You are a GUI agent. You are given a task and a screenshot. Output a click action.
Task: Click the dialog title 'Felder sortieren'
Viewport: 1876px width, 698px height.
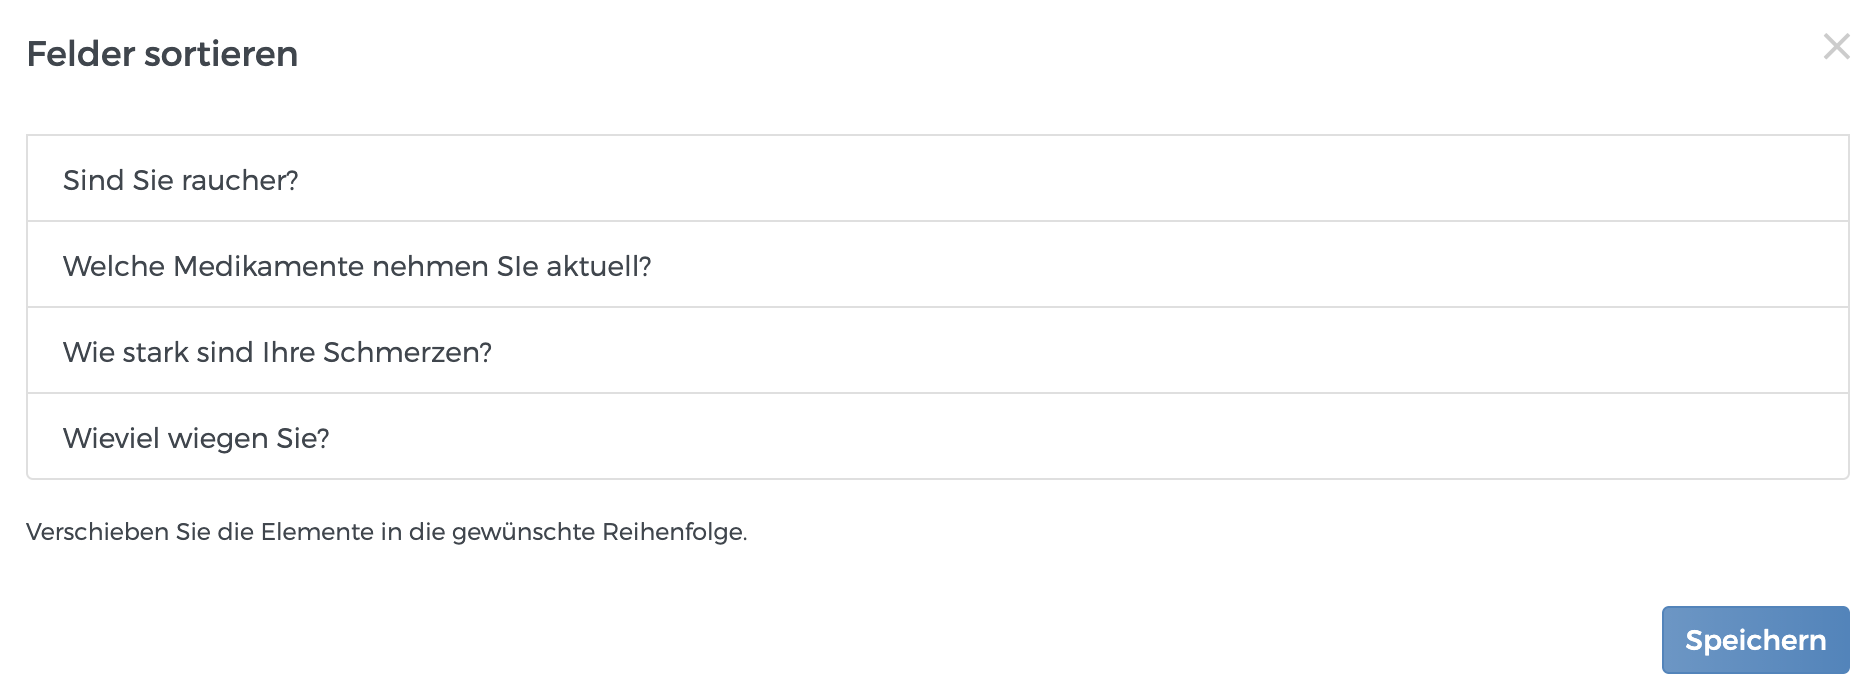click(163, 55)
